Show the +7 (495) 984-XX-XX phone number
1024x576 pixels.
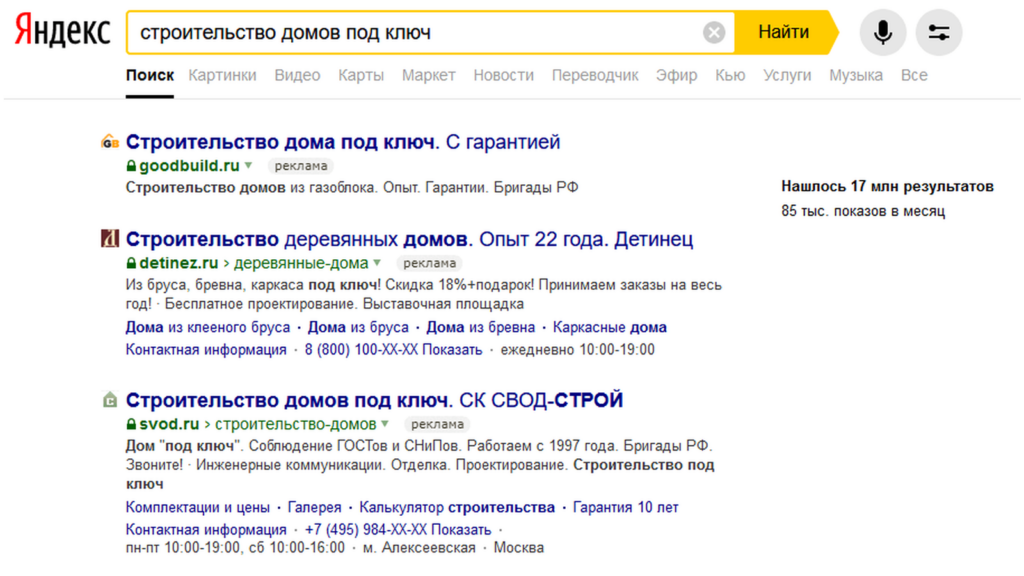(398, 530)
